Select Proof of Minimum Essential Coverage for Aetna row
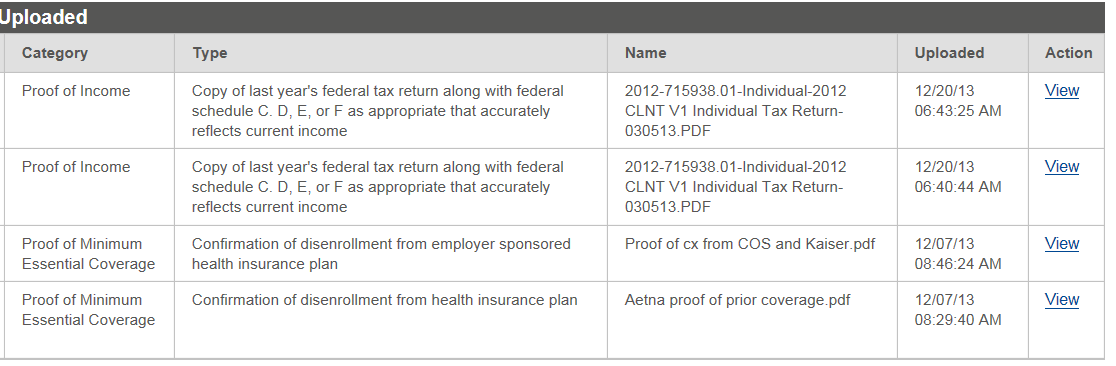 (x=88, y=310)
